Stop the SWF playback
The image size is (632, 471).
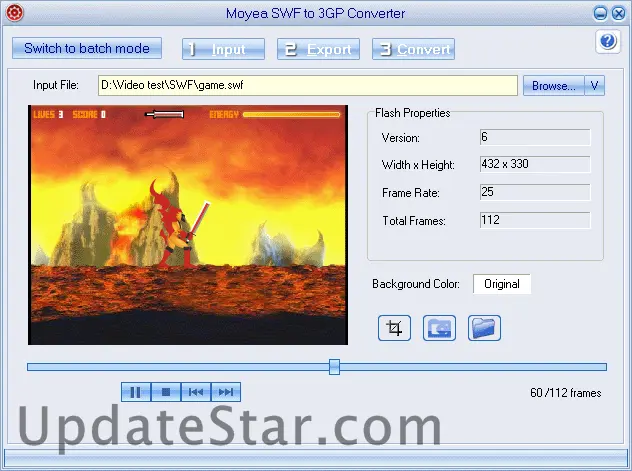(x=166, y=392)
